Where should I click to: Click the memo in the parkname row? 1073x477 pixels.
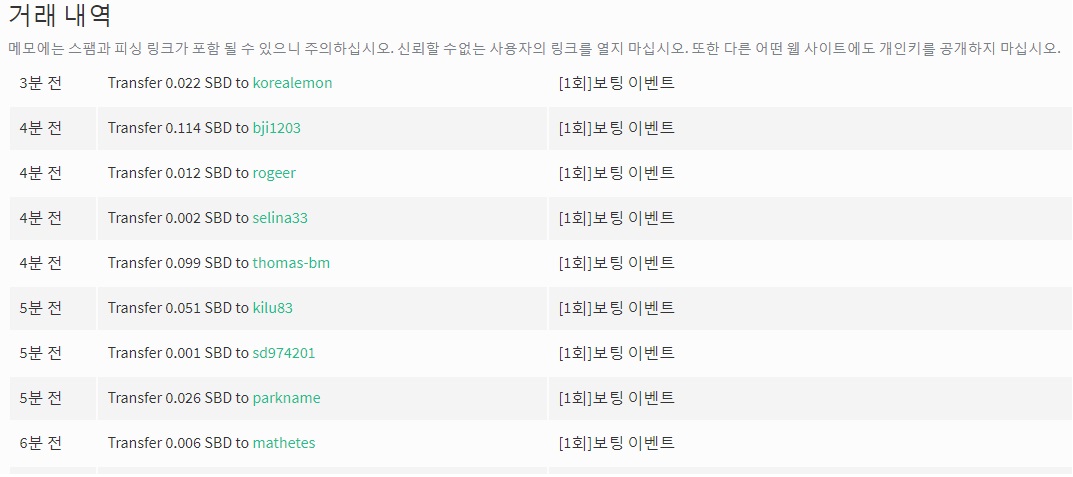[x=616, y=398]
